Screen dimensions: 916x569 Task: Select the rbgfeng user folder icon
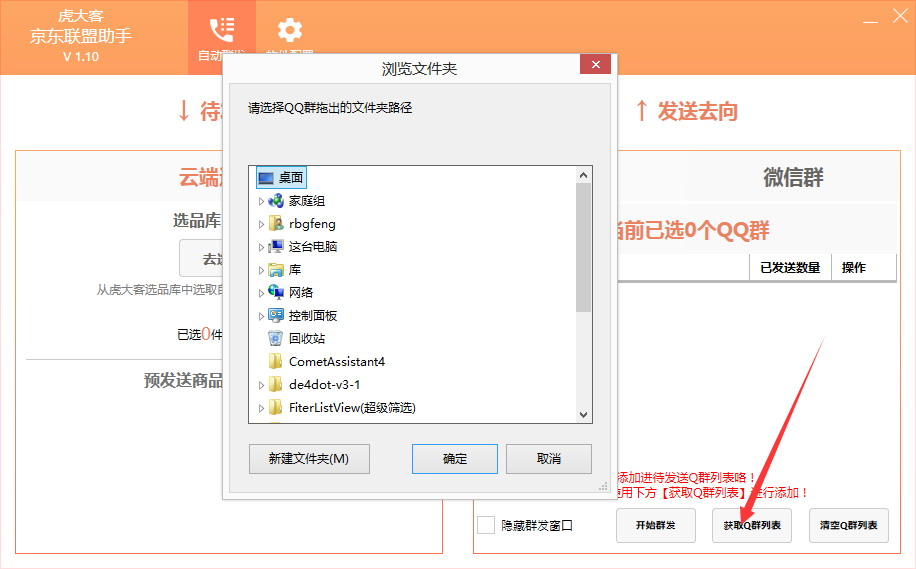276,223
